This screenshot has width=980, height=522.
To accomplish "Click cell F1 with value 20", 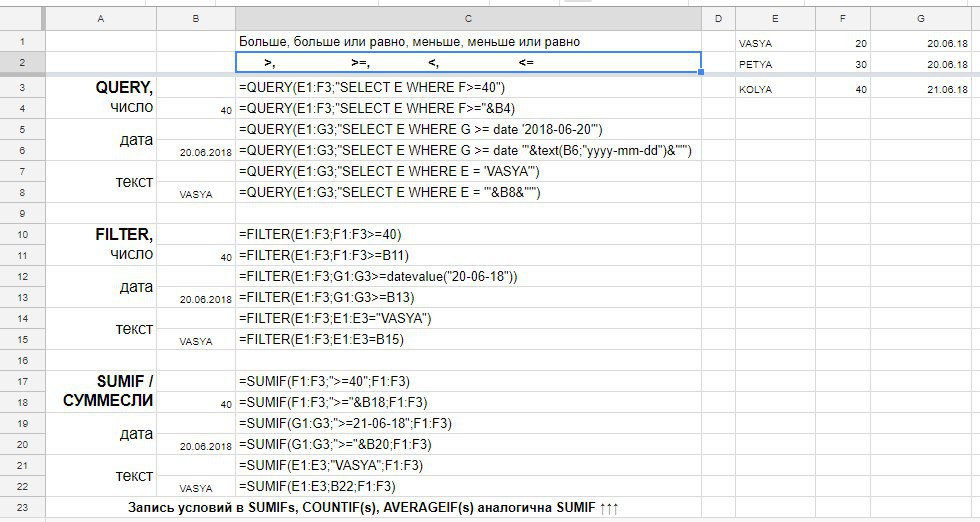I will (x=842, y=42).
